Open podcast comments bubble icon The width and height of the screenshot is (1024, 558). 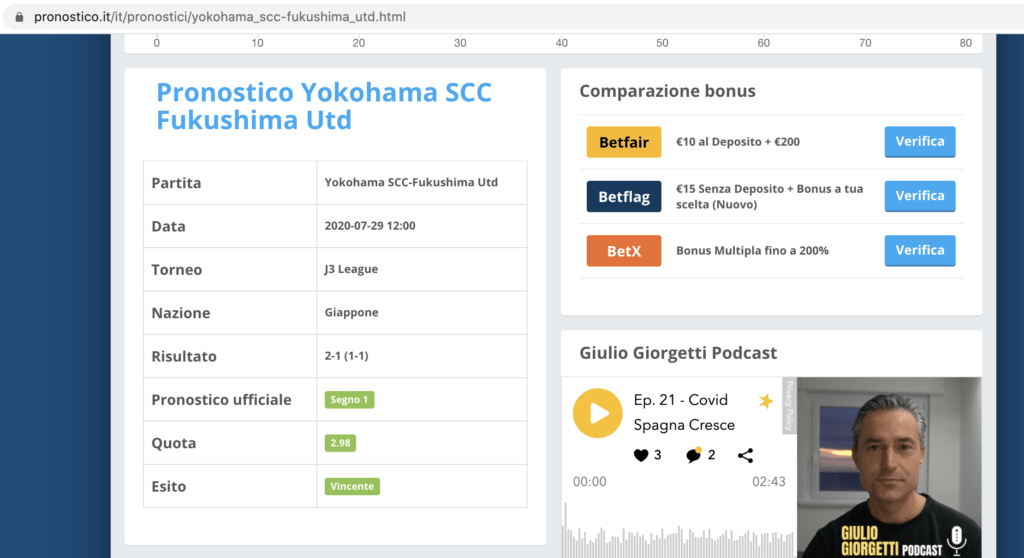click(x=694, y=455)
